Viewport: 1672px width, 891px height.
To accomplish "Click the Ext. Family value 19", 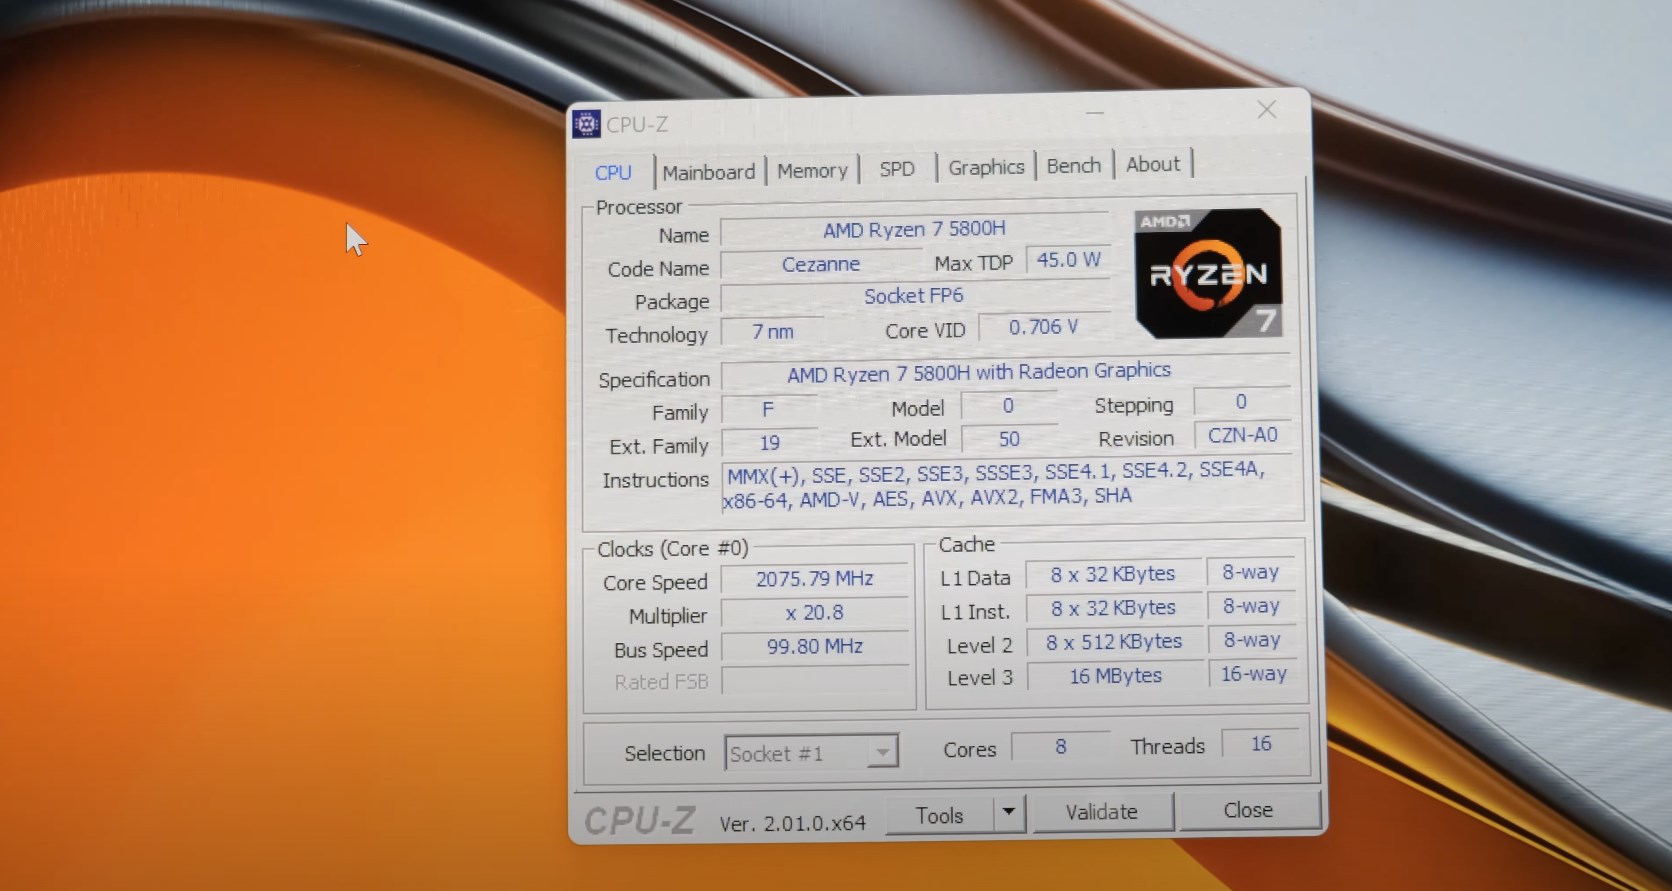I will tap(769, 443).
